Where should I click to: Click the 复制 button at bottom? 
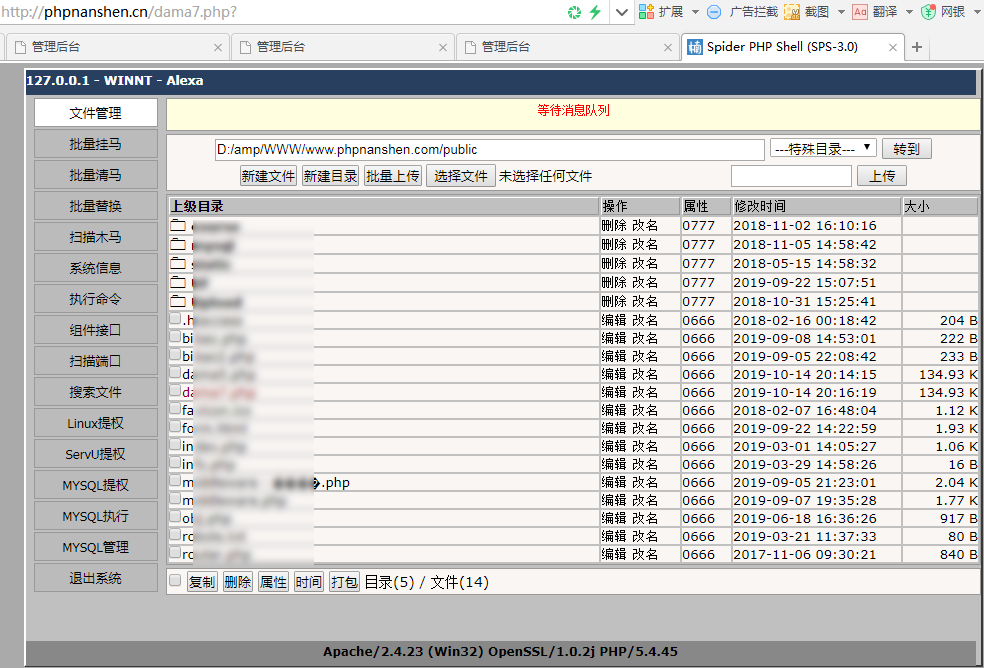(201, 582)
